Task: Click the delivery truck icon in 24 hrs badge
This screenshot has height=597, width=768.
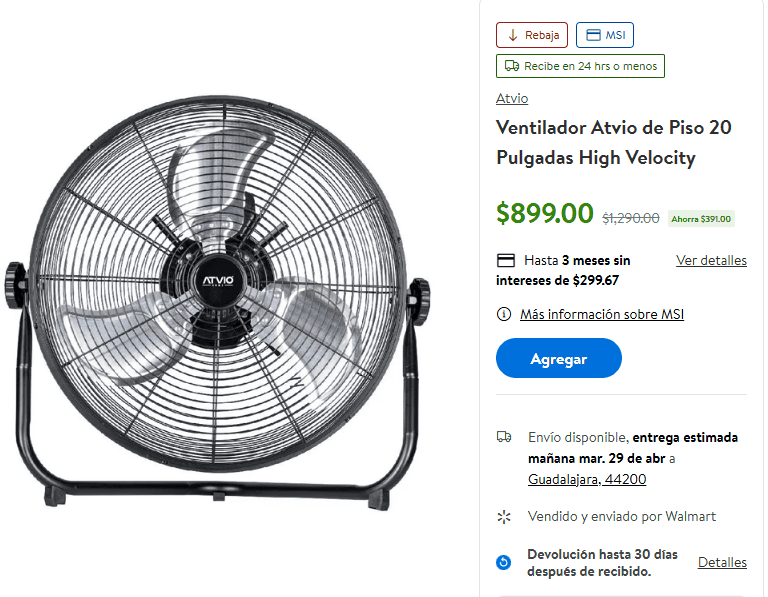Action: (512, 66)
